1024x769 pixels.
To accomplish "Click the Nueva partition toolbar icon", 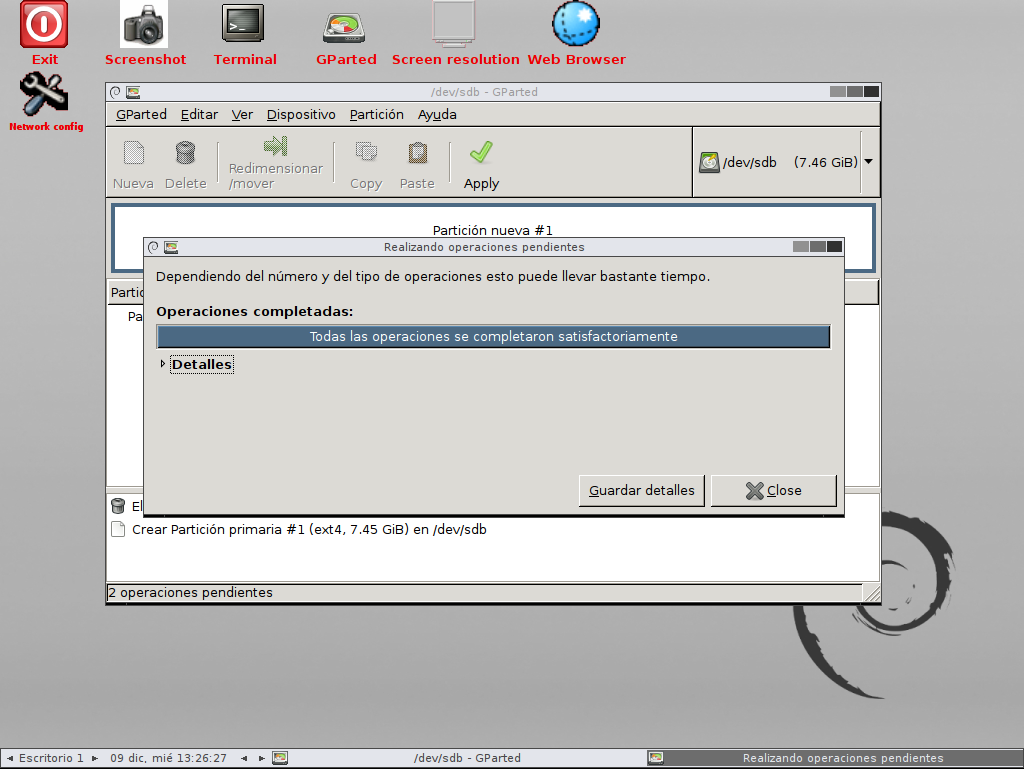I will 134,153.
